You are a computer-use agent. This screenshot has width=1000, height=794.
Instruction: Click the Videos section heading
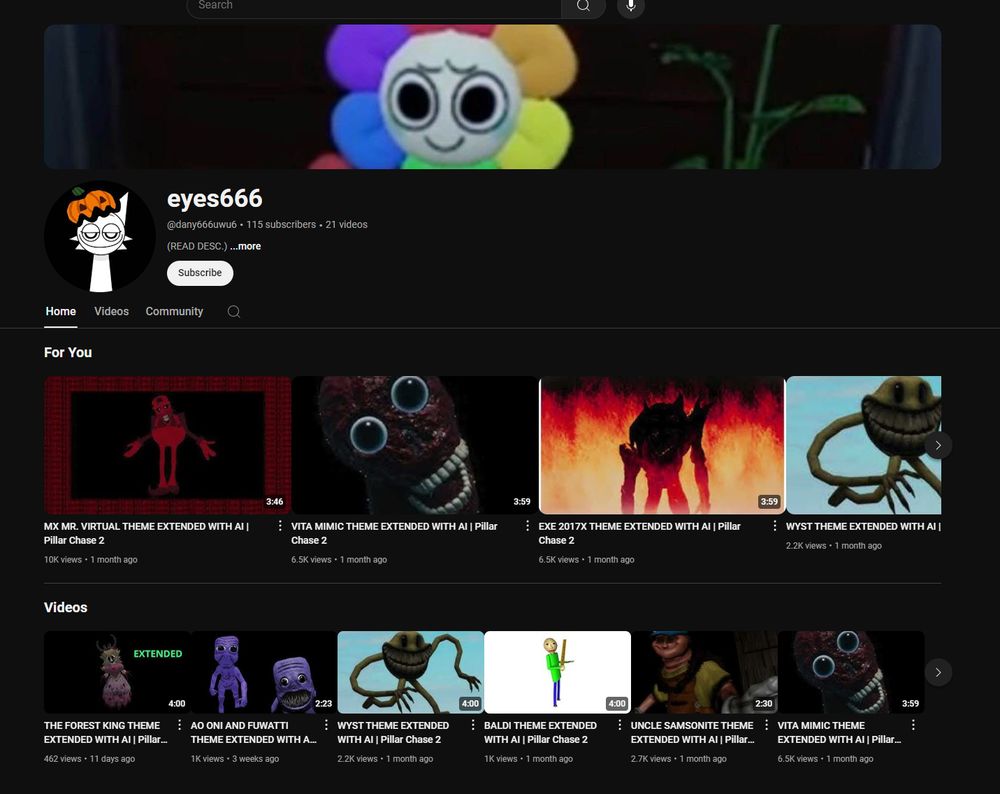tap(66, 607)
